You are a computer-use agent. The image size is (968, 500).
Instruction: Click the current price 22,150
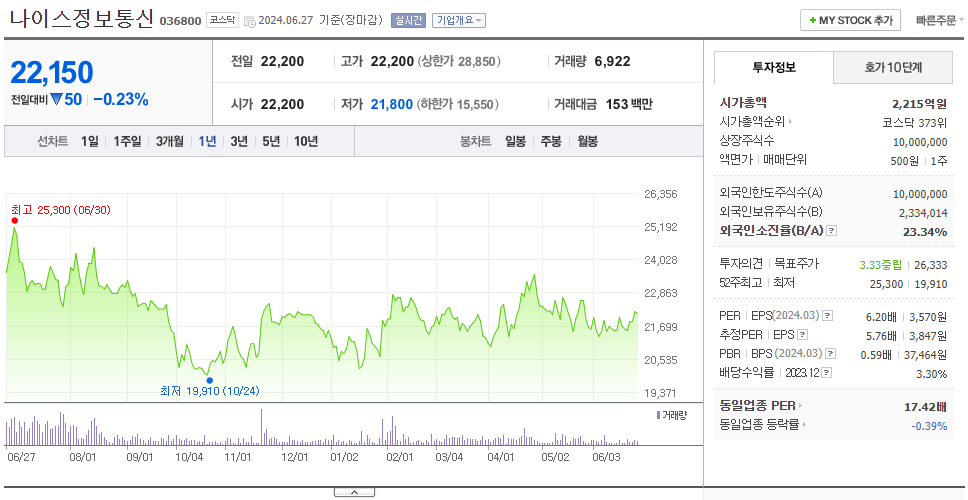click(x=52, y=73)
